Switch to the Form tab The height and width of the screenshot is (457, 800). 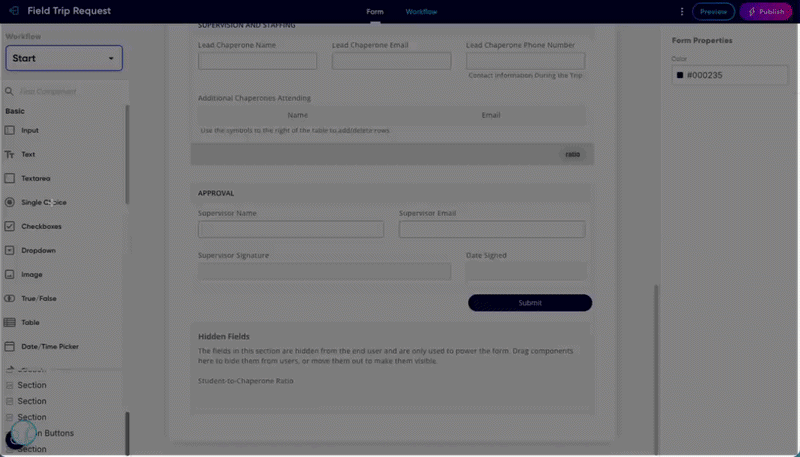click(375, 12)
